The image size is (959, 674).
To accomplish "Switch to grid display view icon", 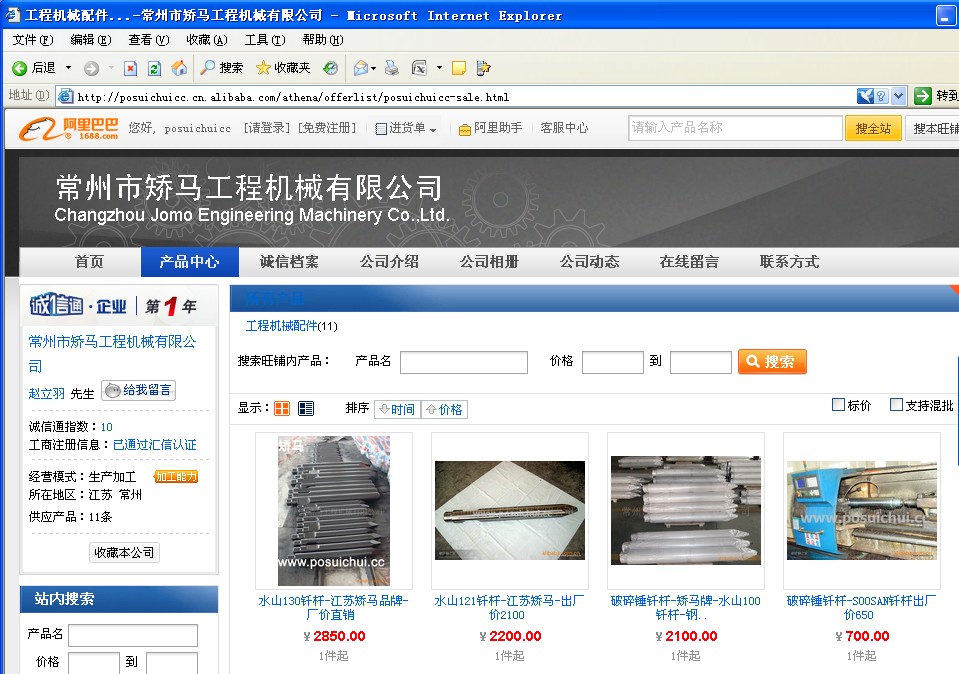I will coord(282,409).
